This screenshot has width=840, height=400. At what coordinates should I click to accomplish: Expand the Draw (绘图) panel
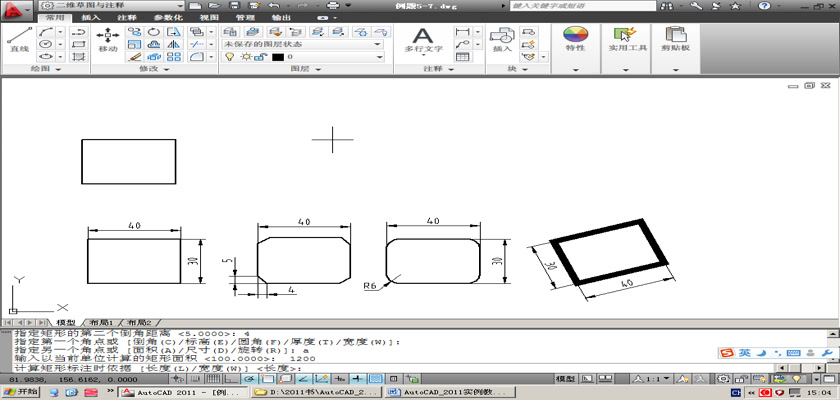pyautogui.click(x=46, y=69)
